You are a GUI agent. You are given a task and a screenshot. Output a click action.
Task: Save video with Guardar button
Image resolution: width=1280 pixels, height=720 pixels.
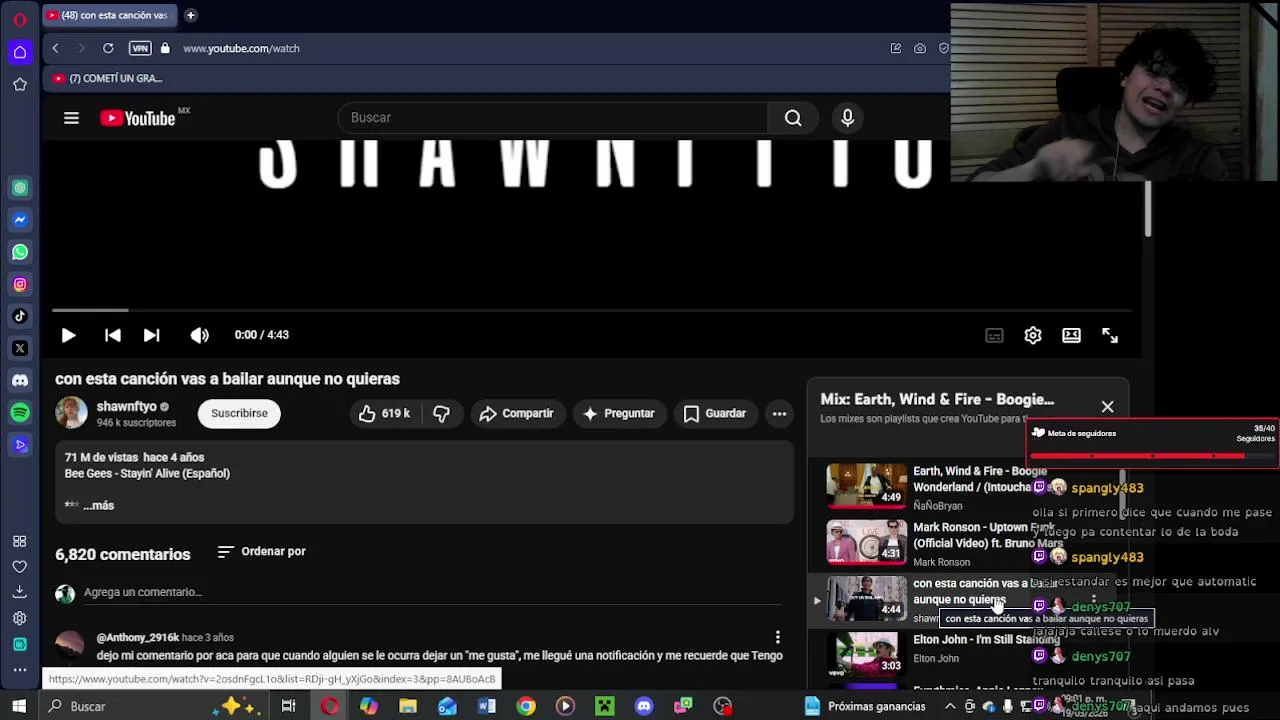(715, 413)
